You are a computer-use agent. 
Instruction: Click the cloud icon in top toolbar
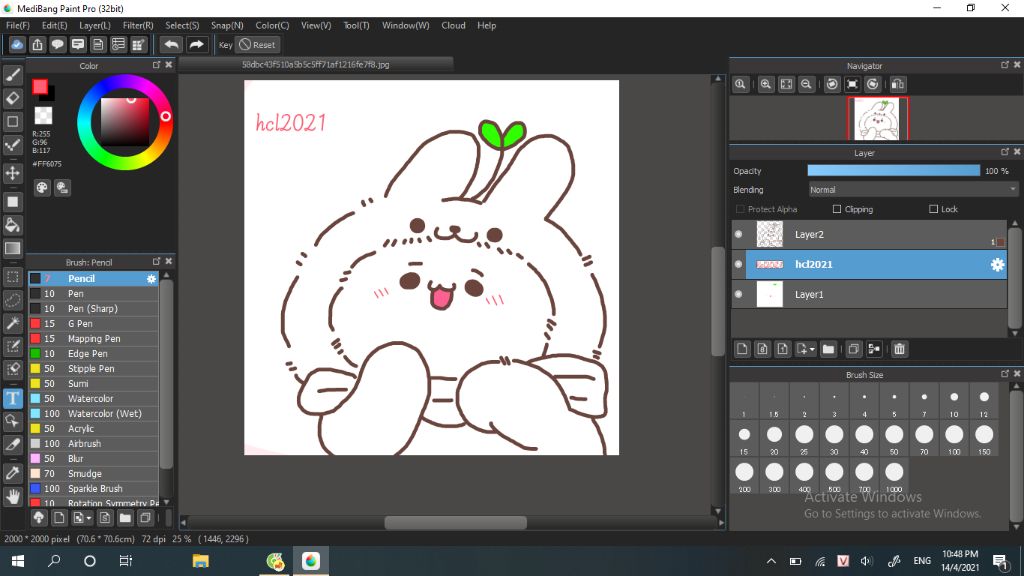pyautogui.click(x=17, y=44)
